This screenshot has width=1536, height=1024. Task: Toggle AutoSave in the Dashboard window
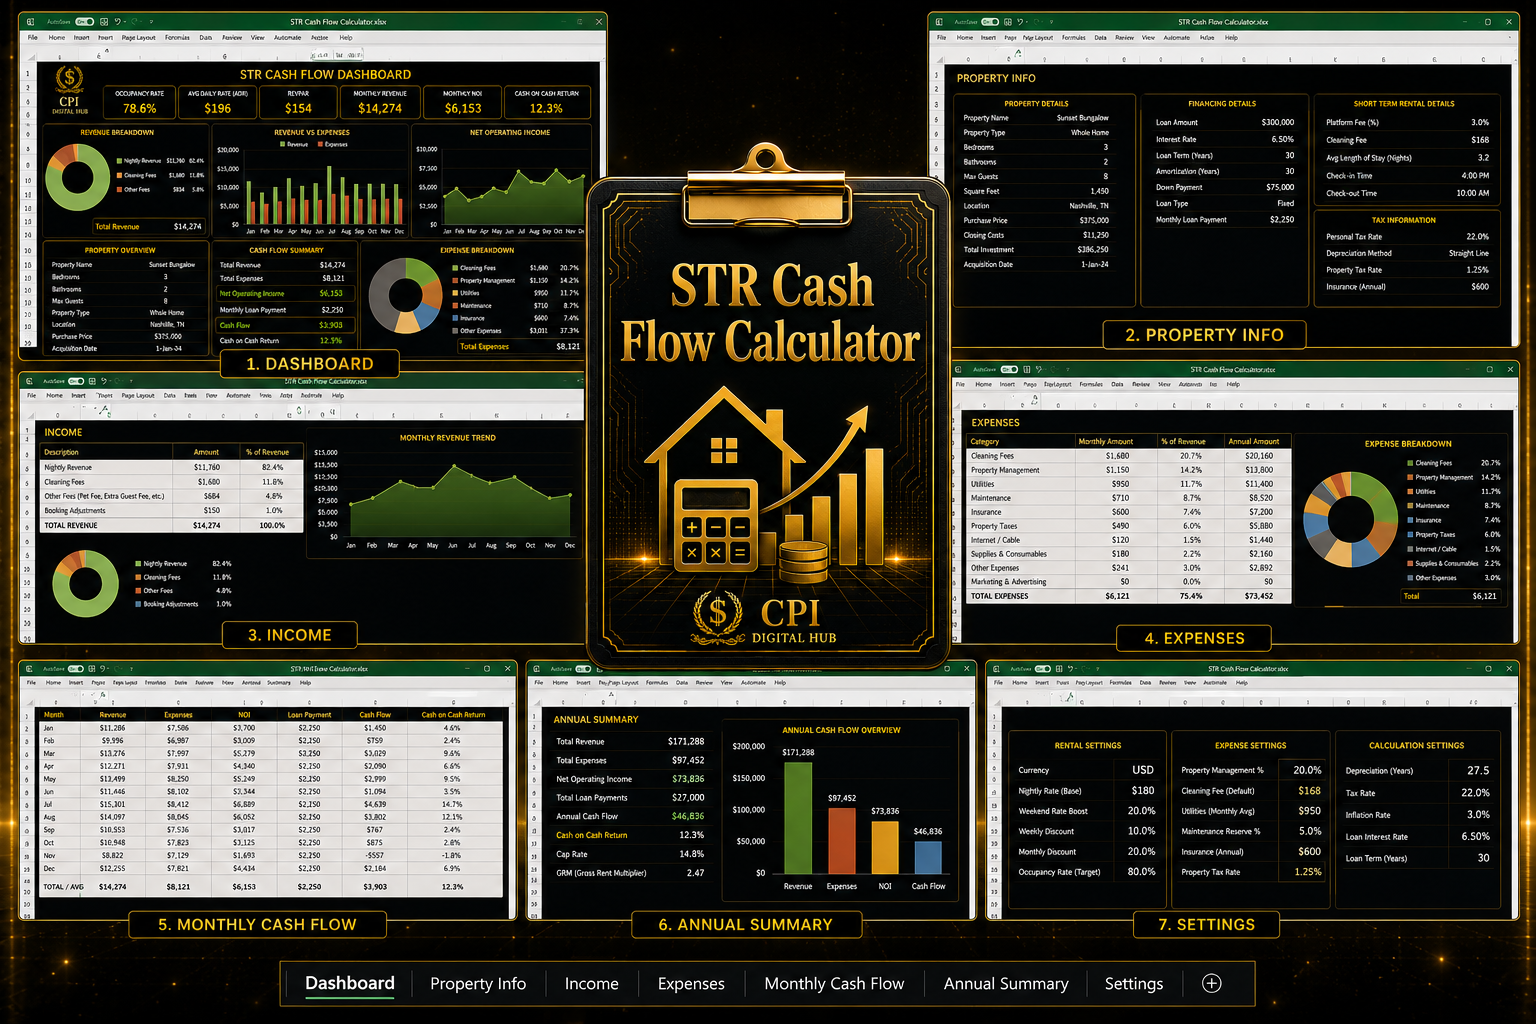pos(85,21)
